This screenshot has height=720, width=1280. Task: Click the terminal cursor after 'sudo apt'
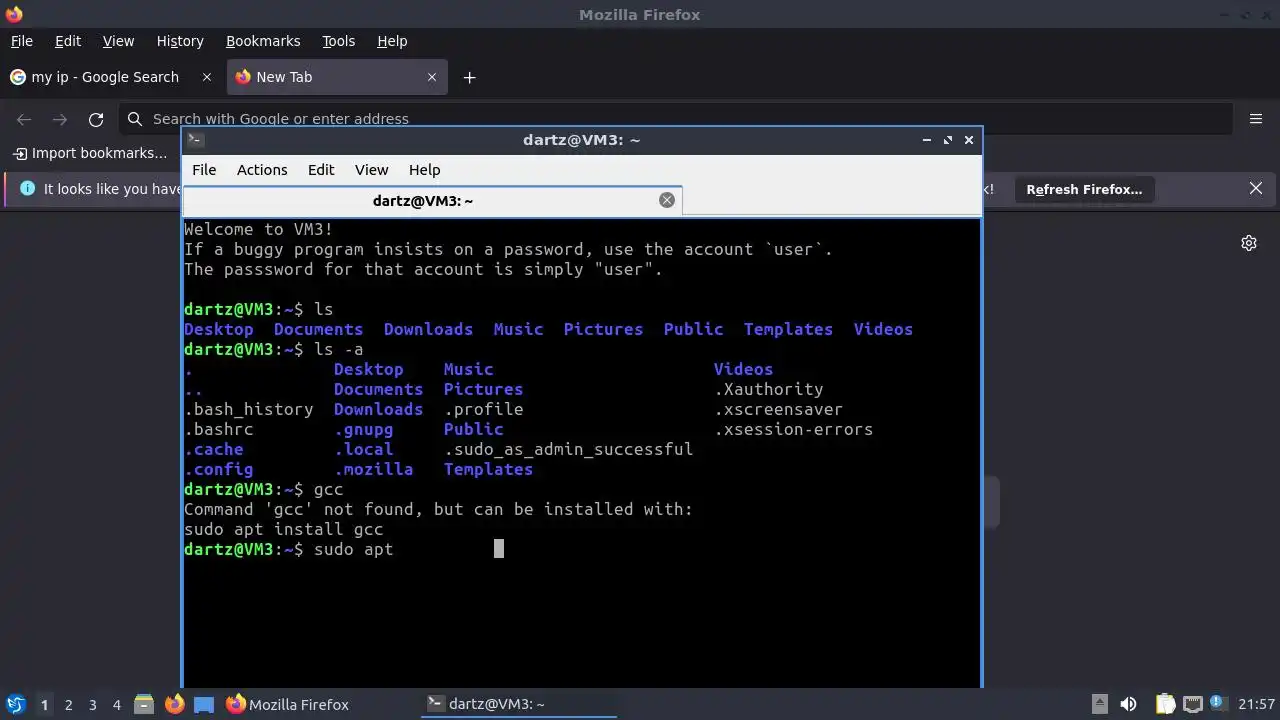[x=499, y=548]
